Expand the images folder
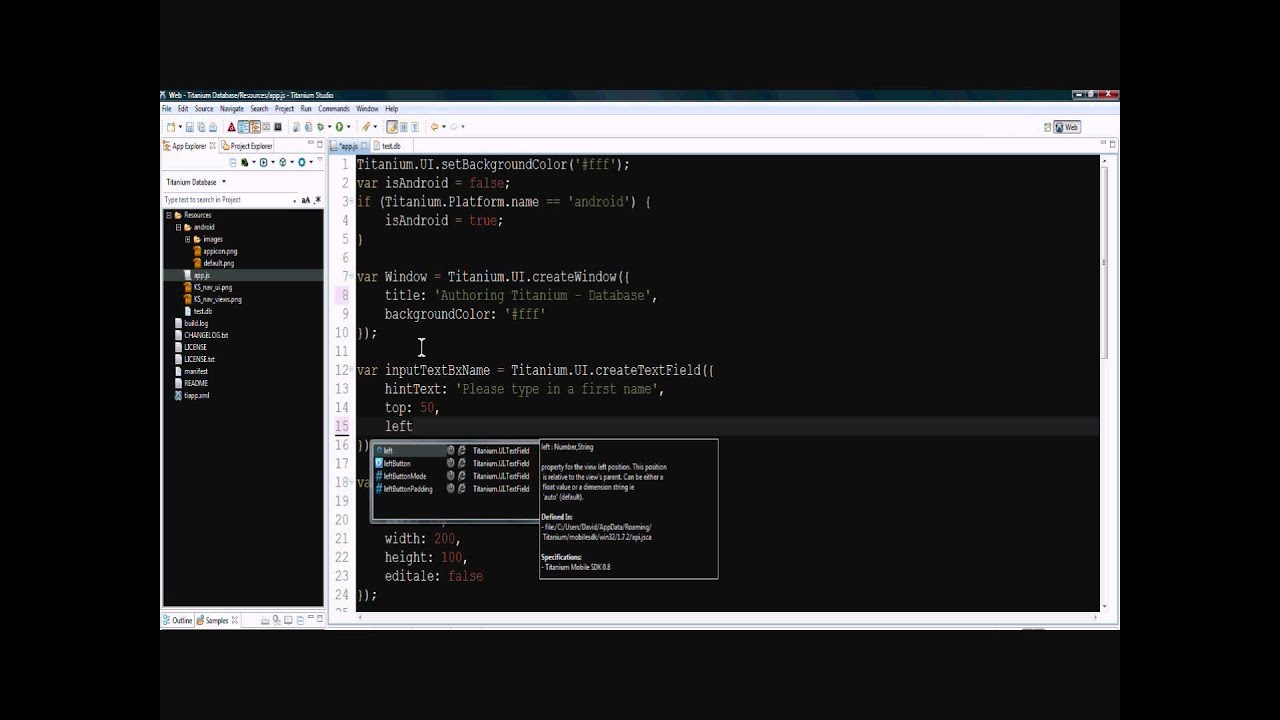 (x=187, y=239)
